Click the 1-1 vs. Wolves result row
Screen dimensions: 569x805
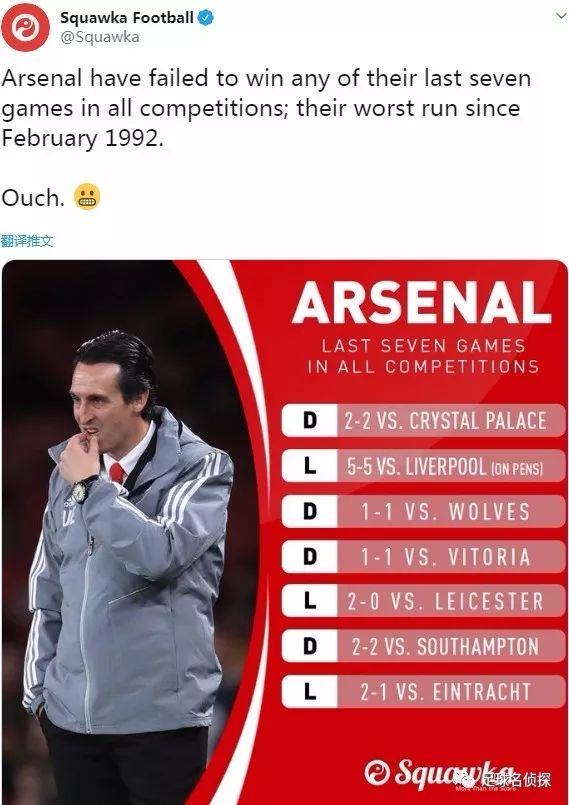pos(423,511)
